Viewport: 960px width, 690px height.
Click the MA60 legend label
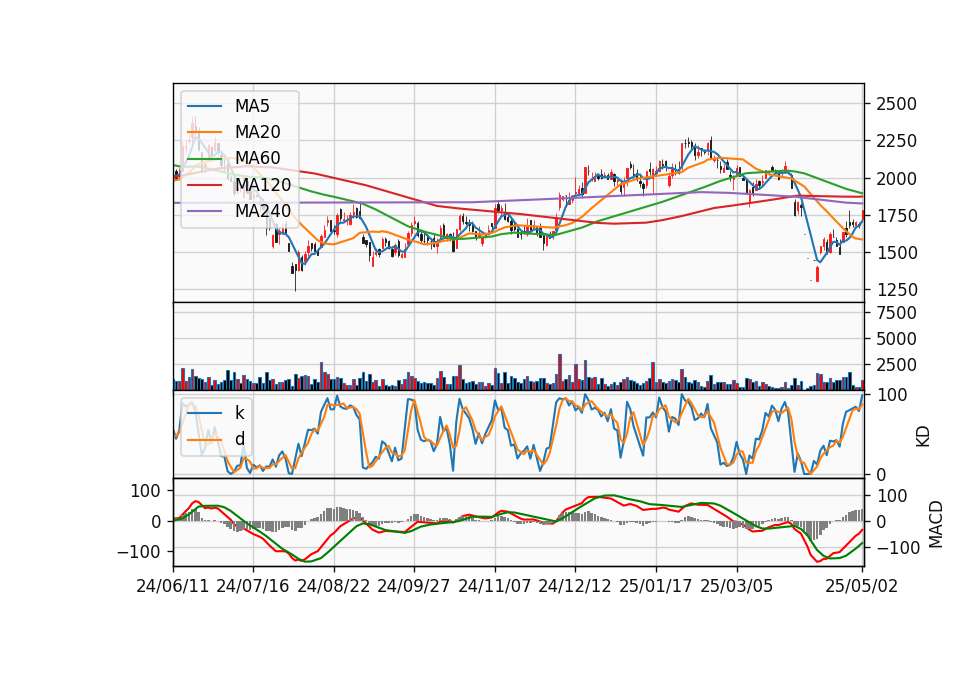click(x=258, y=158)
